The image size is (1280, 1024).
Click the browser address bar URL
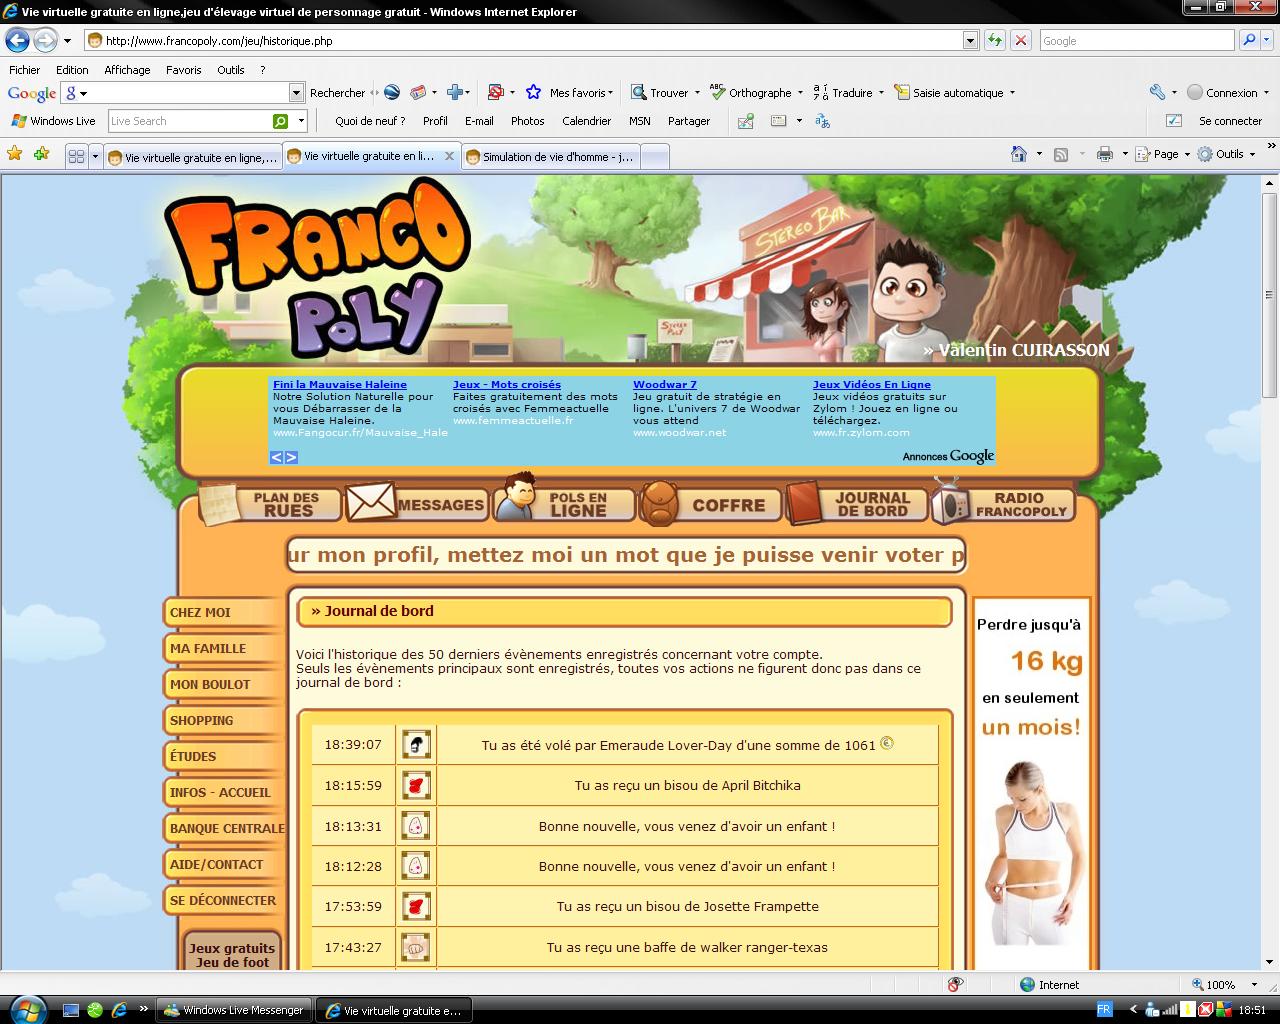[x=520, y=41]
